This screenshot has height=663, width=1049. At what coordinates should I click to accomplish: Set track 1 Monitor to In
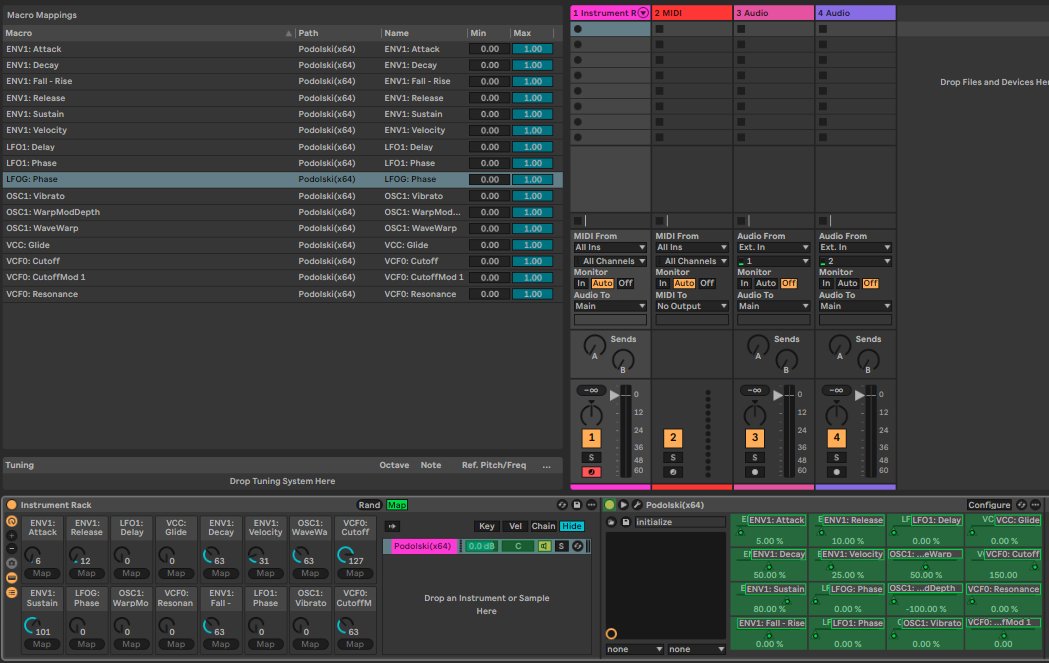[581, 284]
